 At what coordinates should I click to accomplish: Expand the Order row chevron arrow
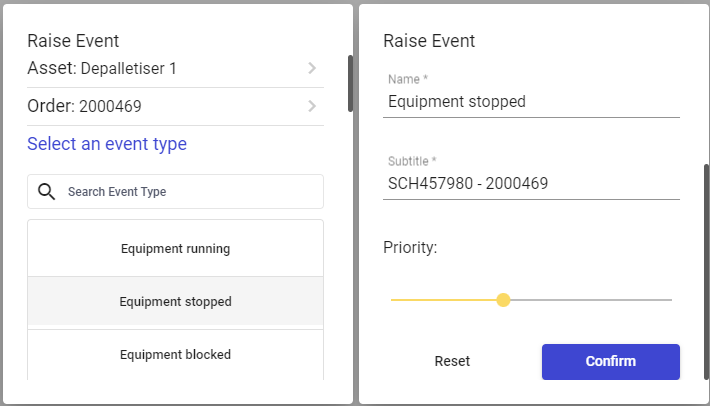click(312, 106)
